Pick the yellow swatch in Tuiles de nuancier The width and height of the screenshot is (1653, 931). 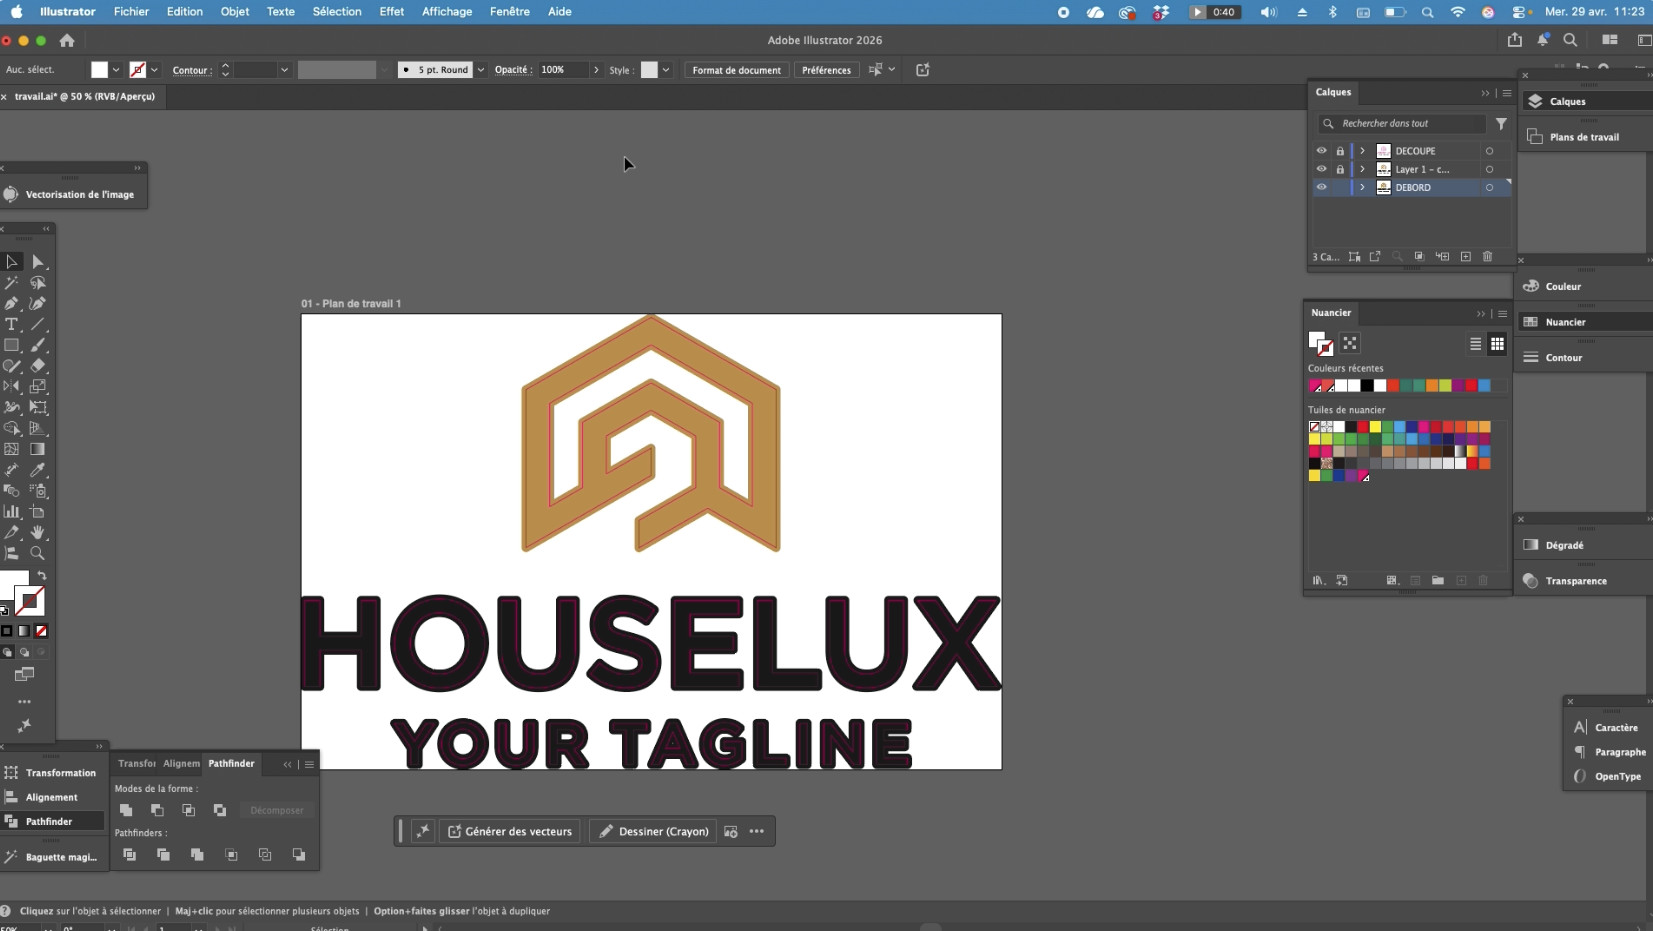click(1375, 427)
